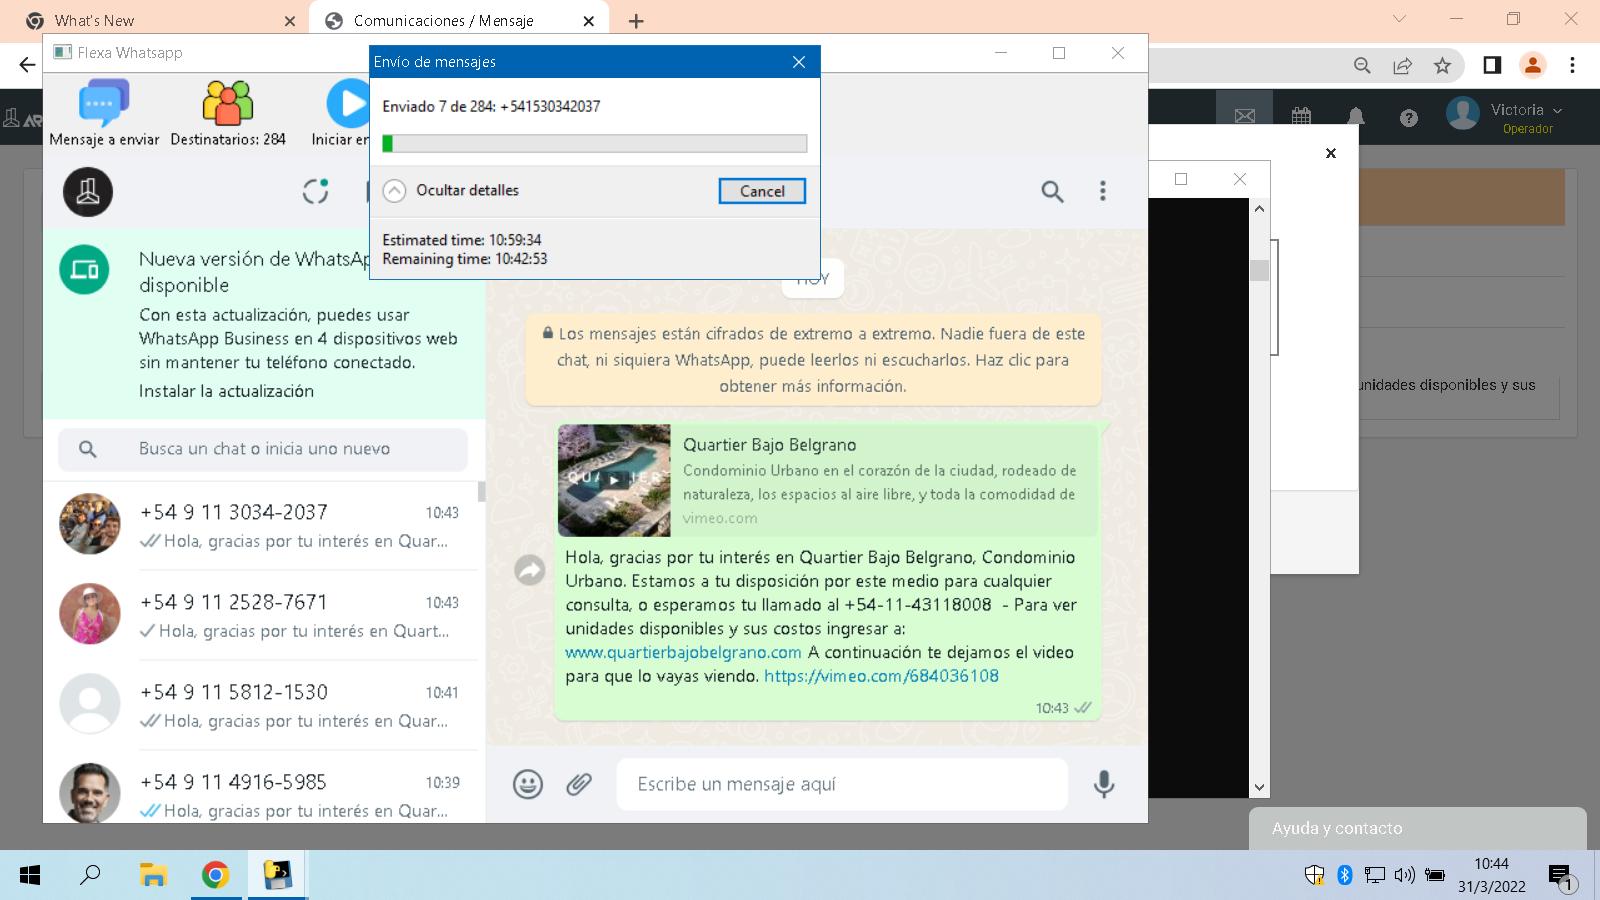Click the scroll down arrow in background window
The height and width of the screenshot is (900, 1600).
[x=1259, y=787]
